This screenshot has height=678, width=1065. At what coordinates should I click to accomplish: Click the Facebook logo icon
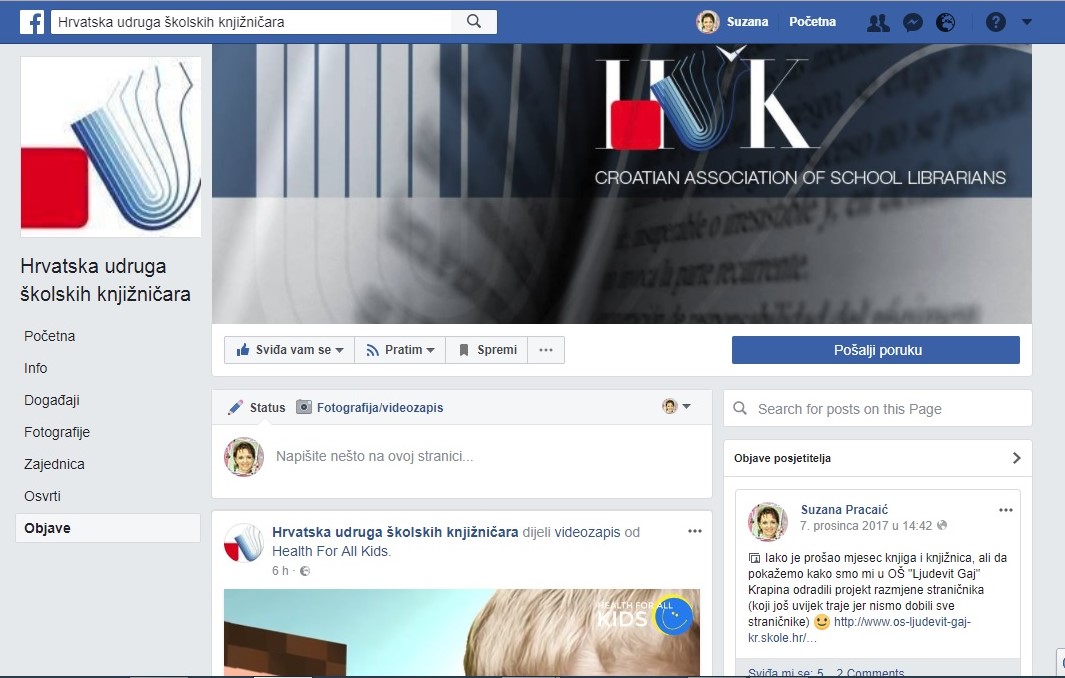point(32,22)
